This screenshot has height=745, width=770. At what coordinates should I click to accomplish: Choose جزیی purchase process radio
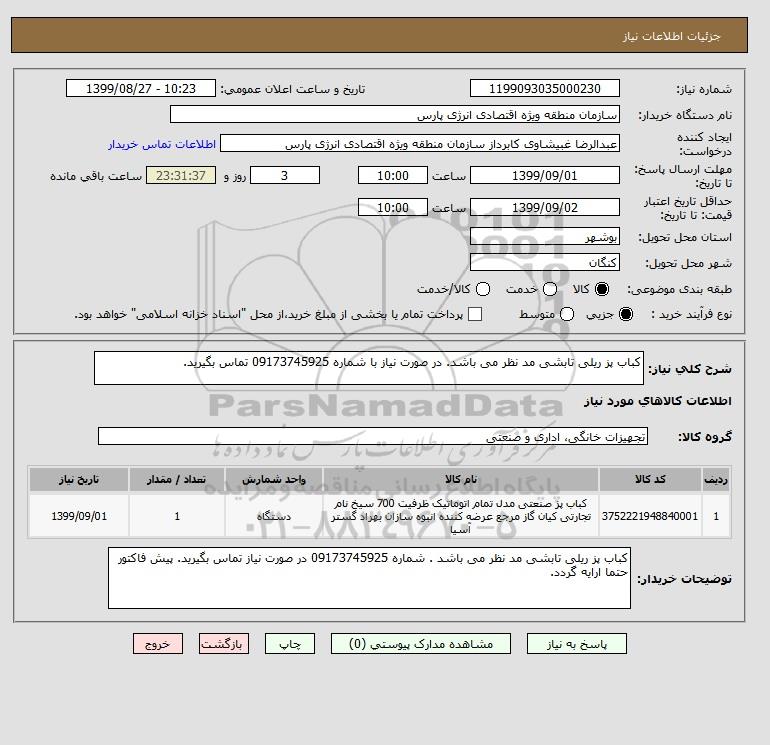point(626,314)
